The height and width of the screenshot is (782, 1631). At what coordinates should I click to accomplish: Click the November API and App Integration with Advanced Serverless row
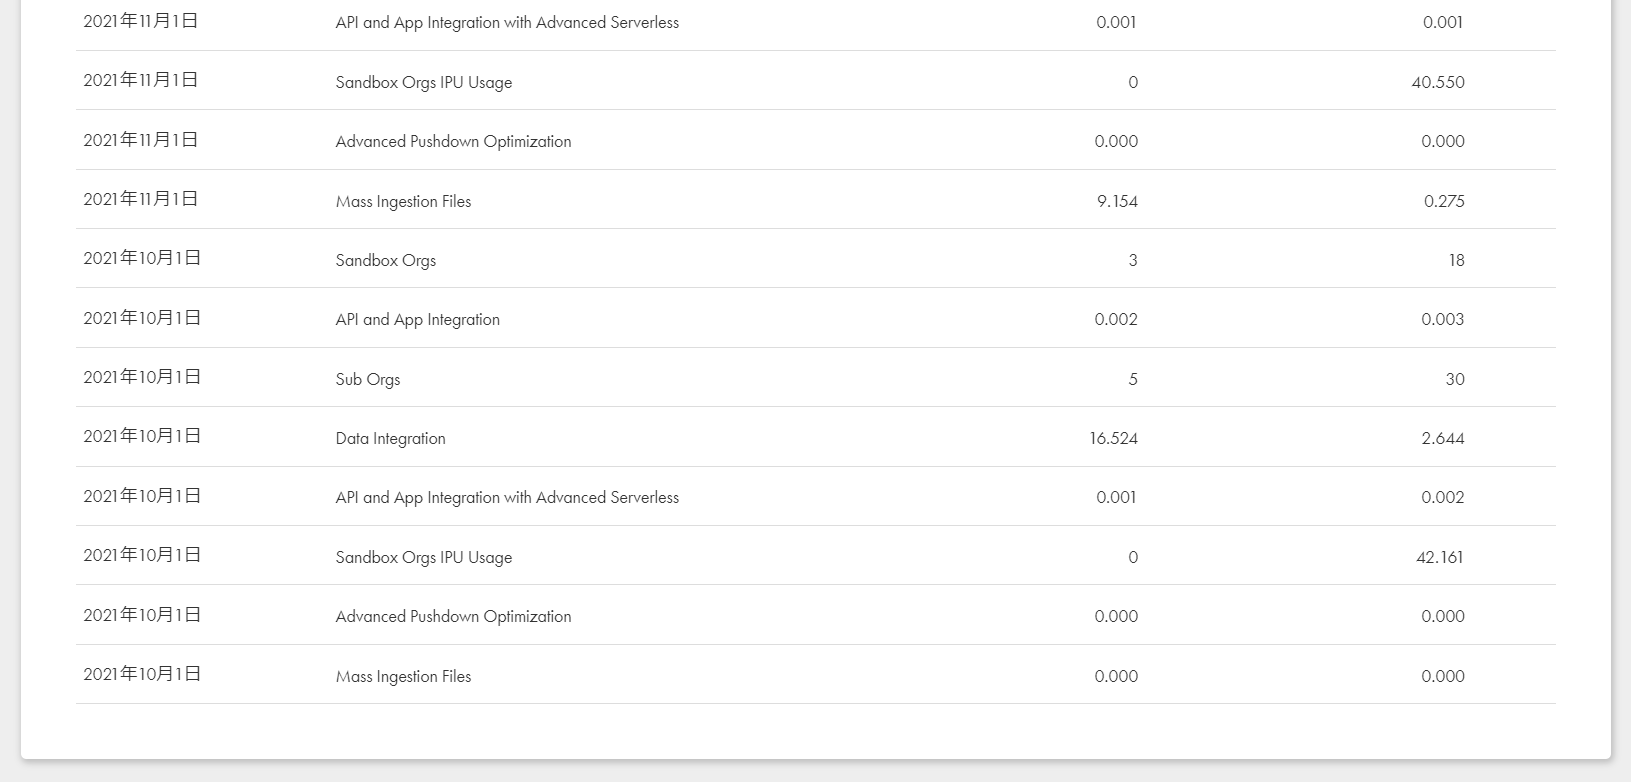coord(815,22)
